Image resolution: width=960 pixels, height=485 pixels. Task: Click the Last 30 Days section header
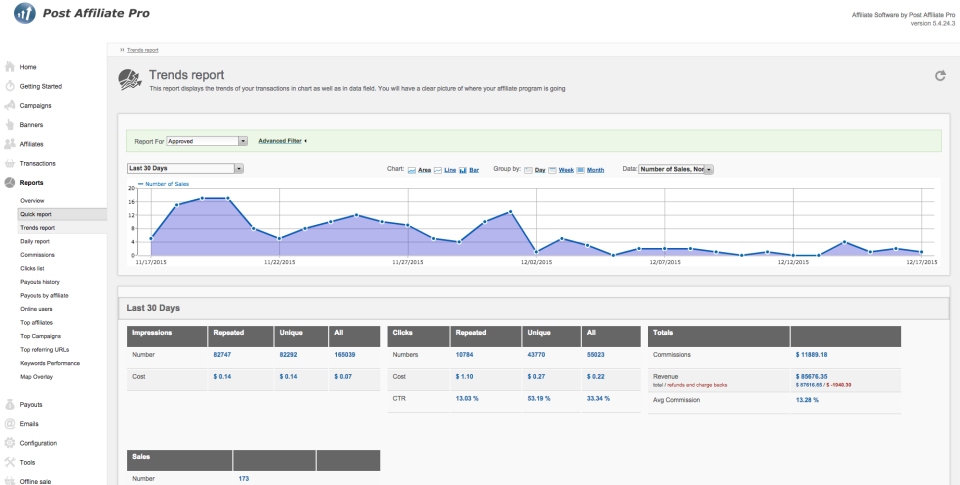pos(533,308)
